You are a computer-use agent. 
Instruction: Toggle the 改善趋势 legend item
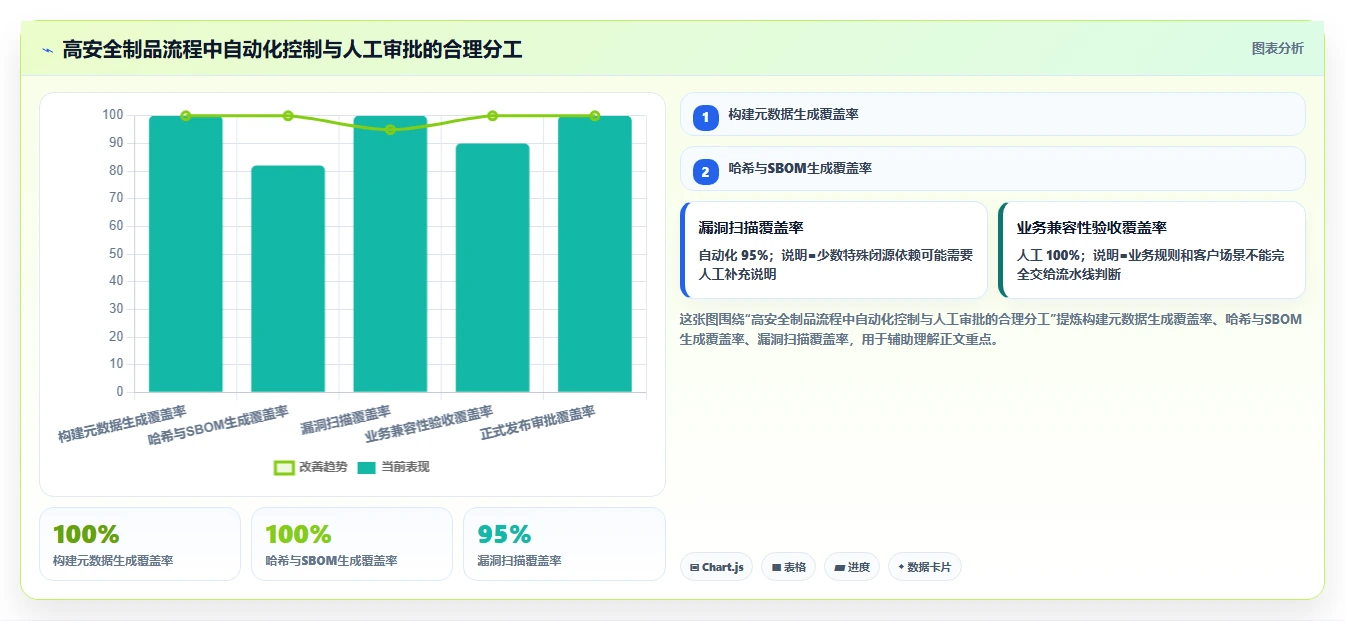click(311, 467)
